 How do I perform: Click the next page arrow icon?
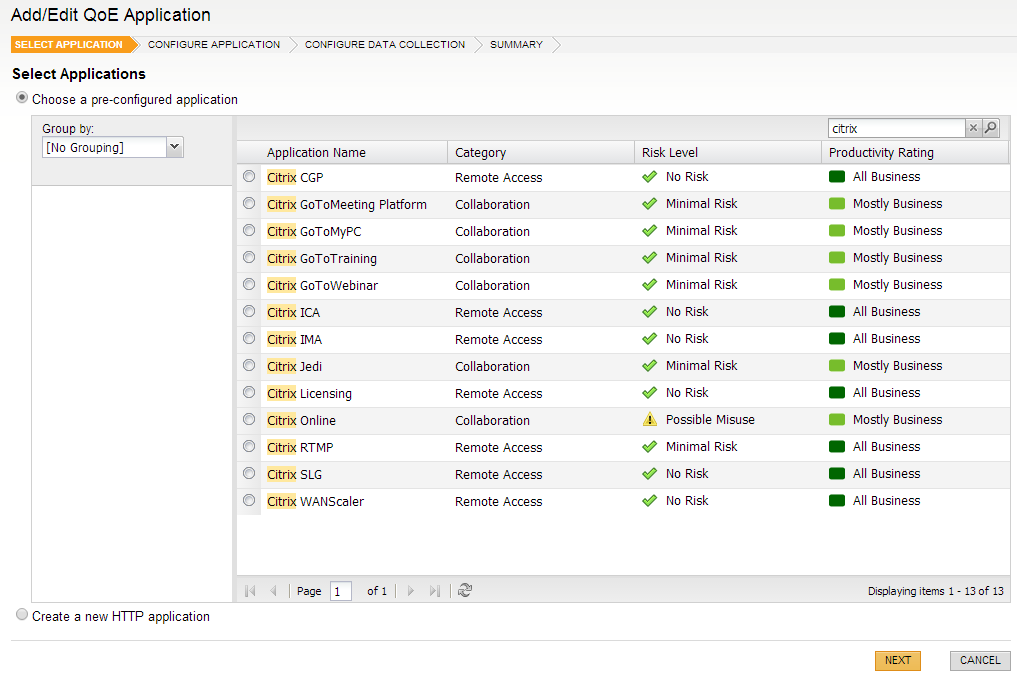tap(410, 591)
